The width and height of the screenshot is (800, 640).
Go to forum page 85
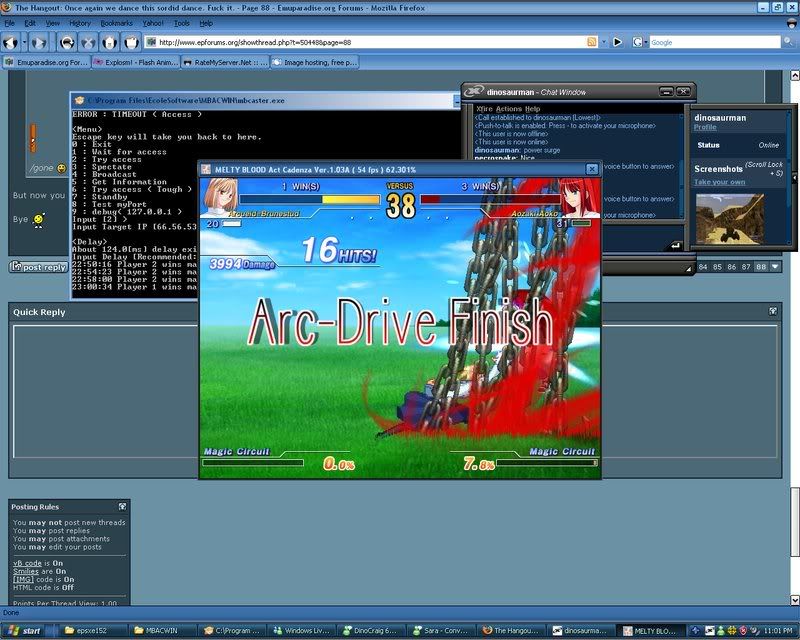(717, 267)
